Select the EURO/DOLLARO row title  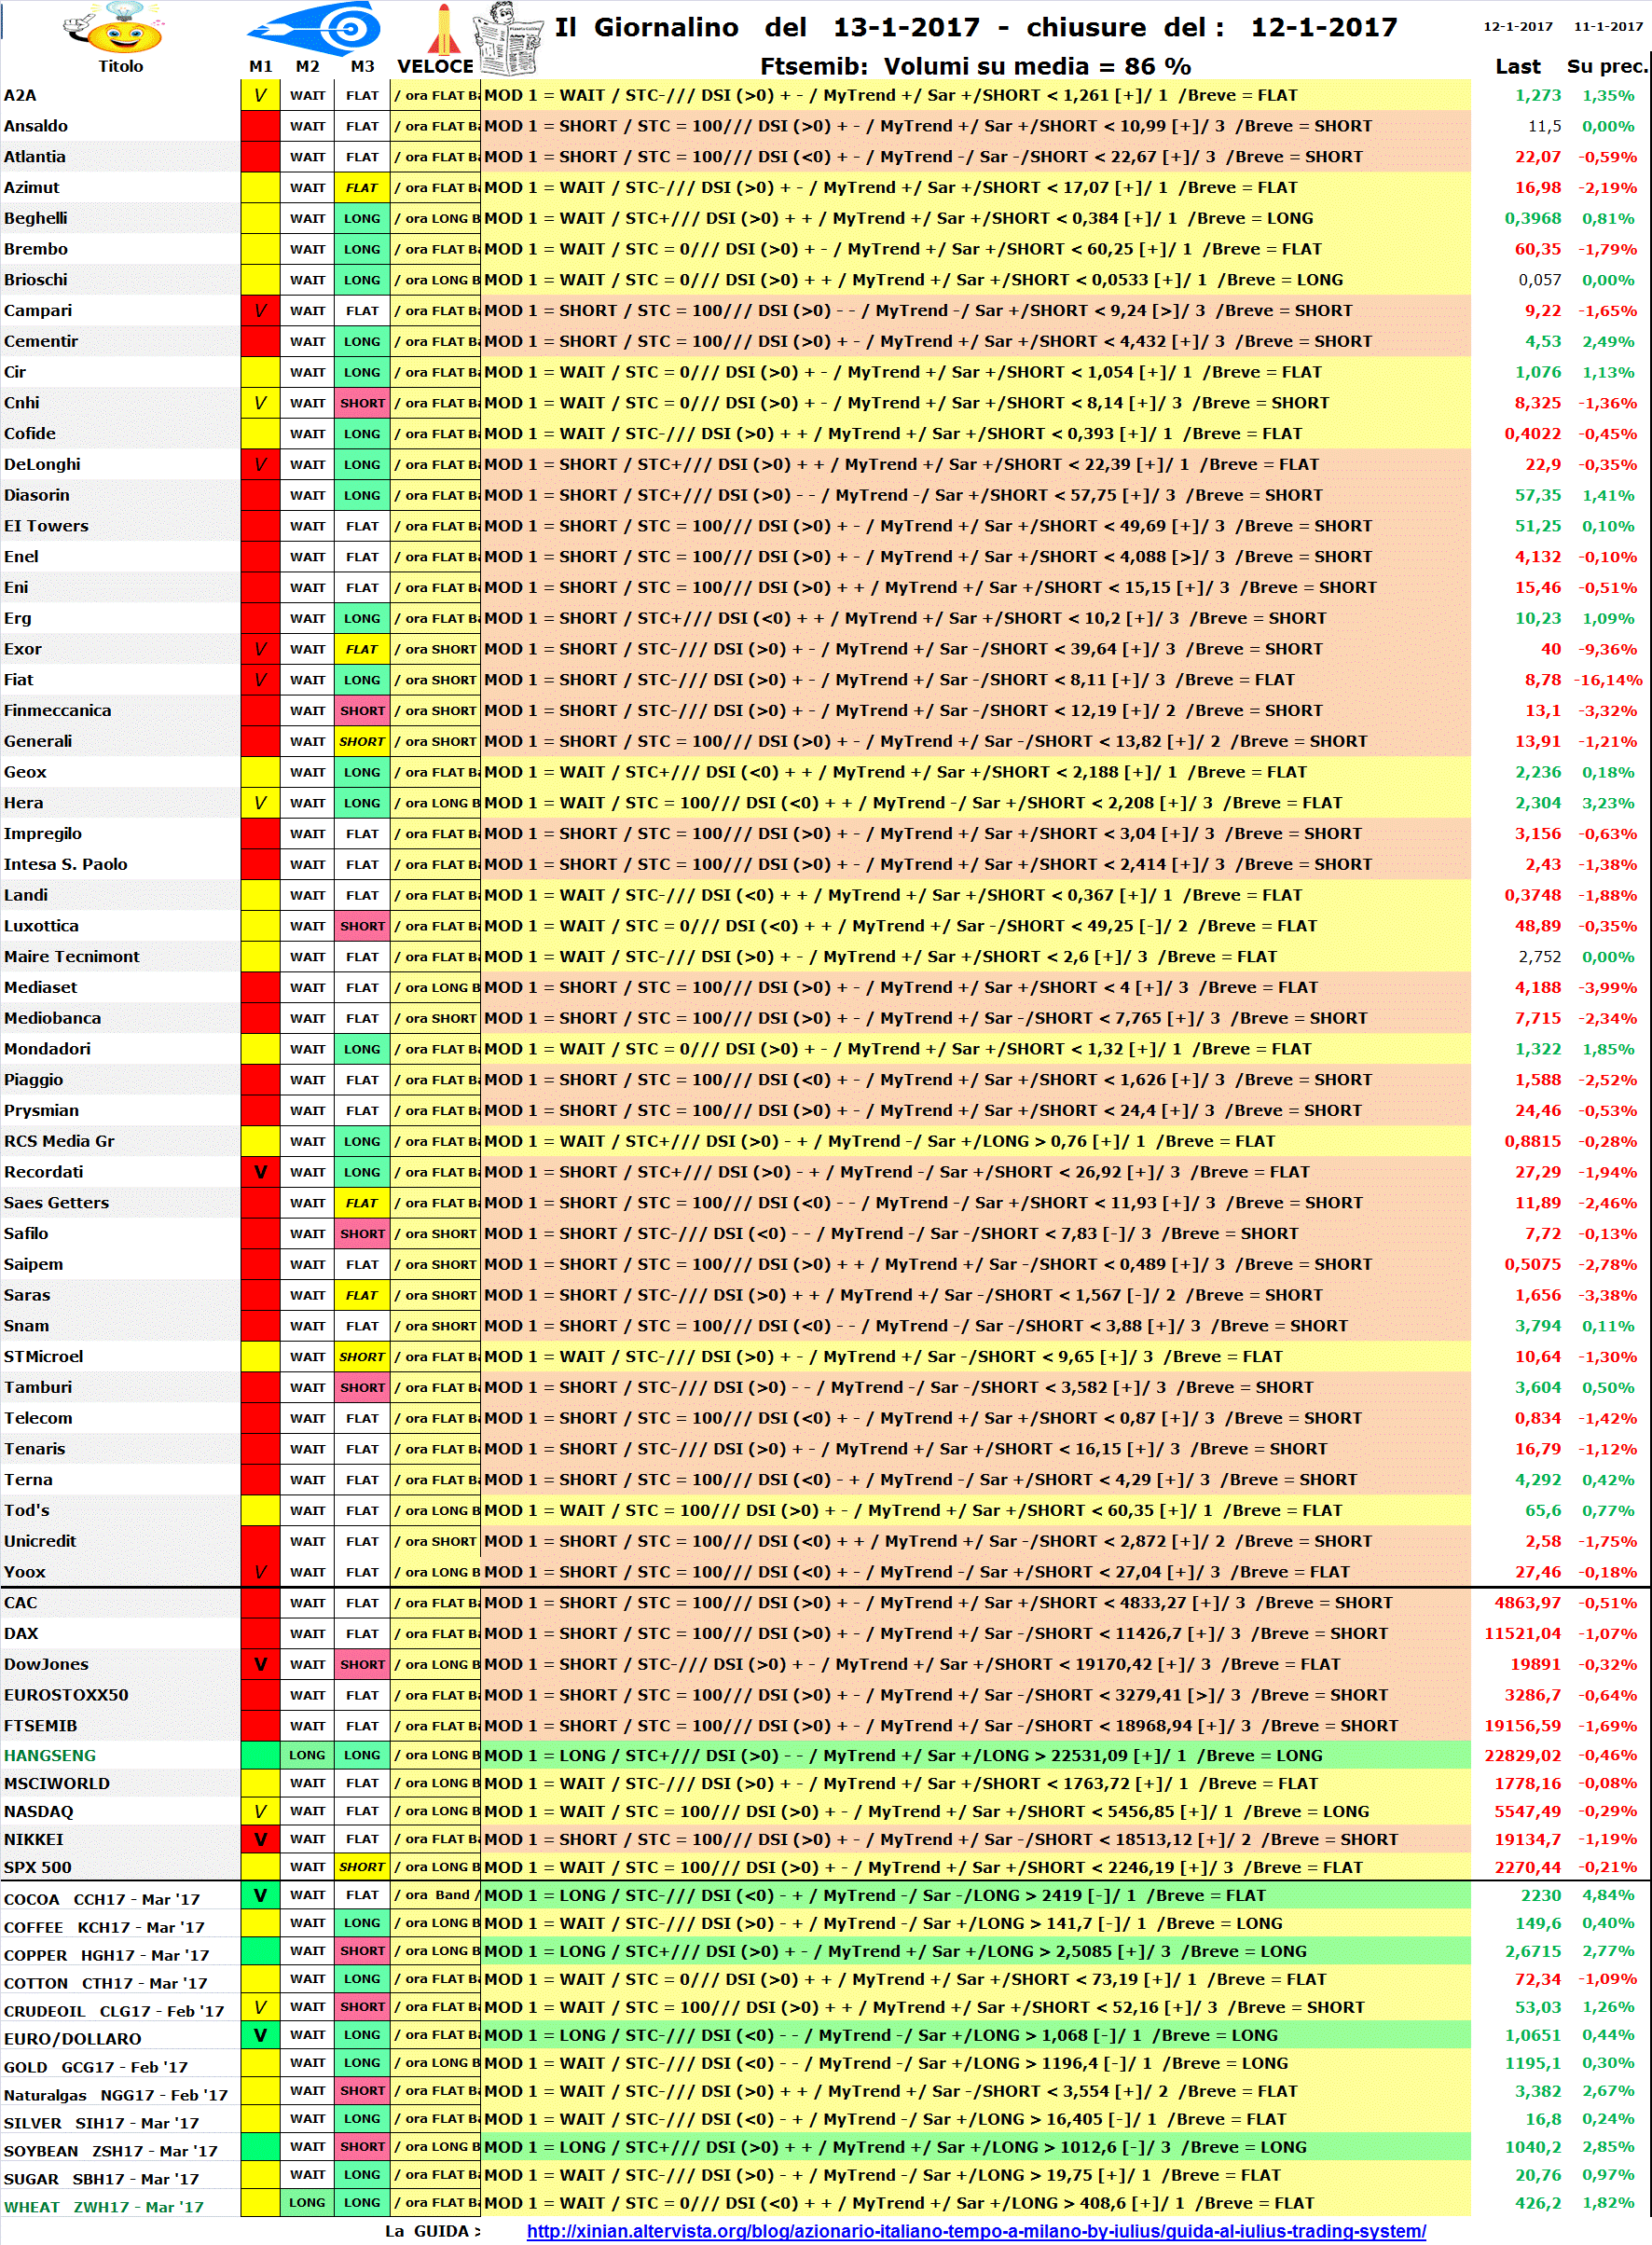coord(72,2039)
